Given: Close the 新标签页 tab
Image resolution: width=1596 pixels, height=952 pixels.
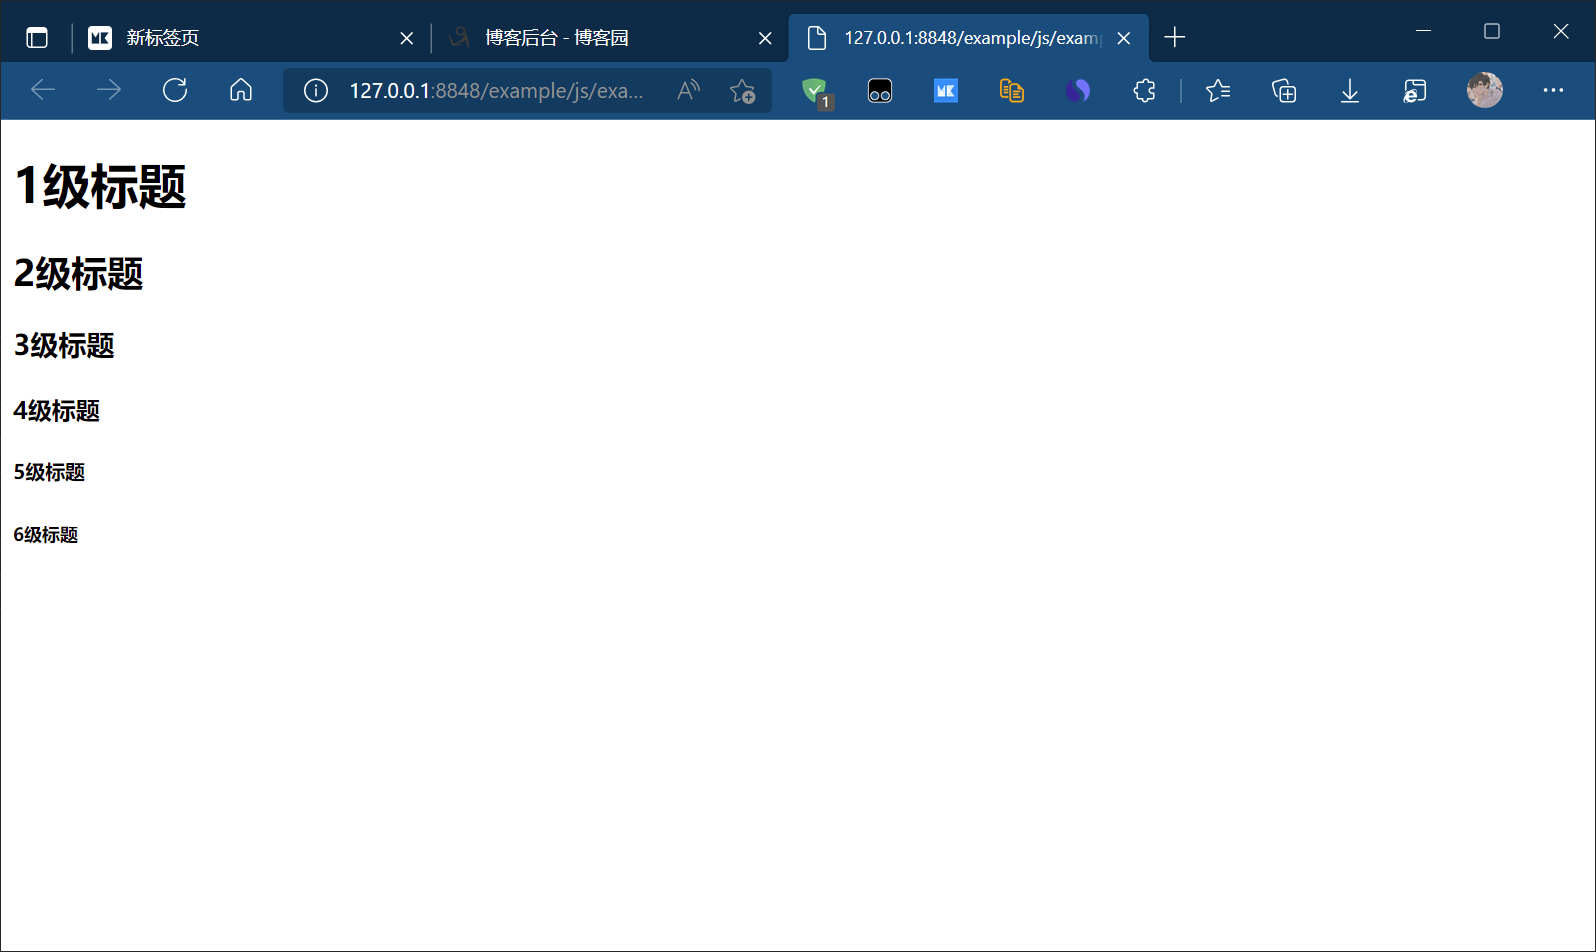Looking at the screenshot, I should 407,38.
